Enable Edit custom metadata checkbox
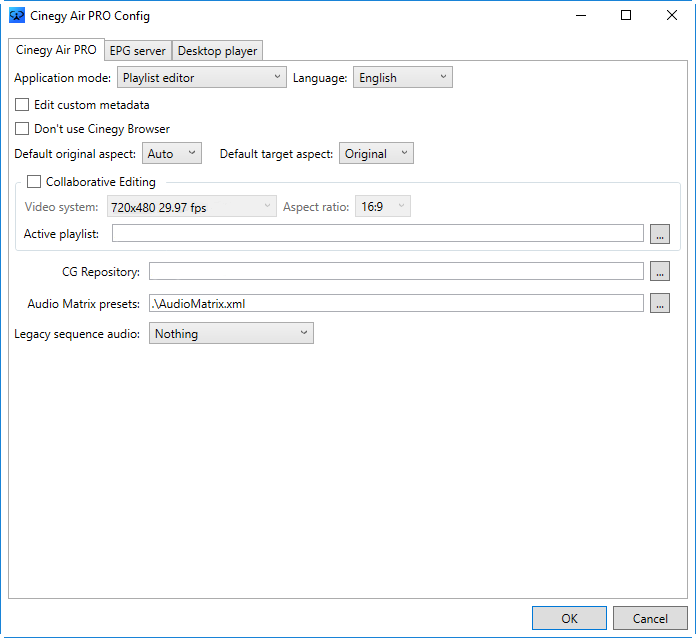 [x=22, y=105]
